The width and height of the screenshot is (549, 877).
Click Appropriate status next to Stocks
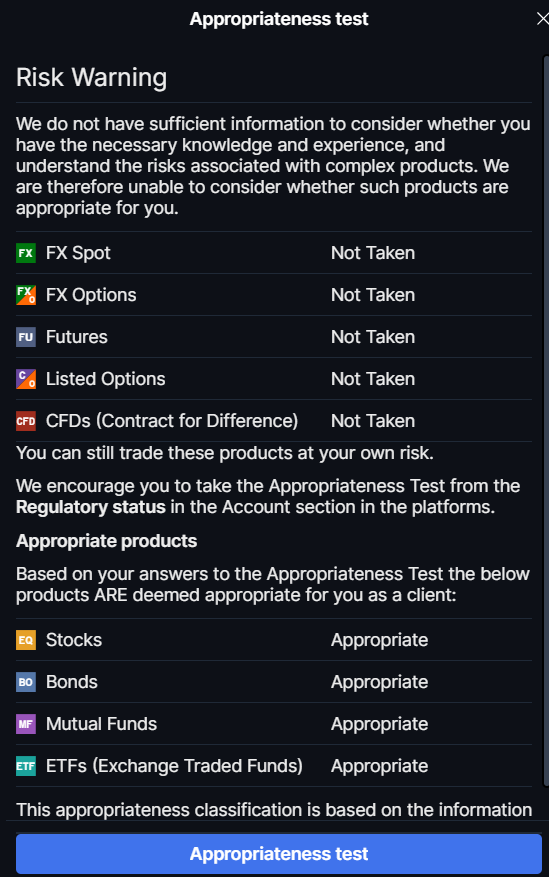pyautogui.click(x=380, y=640)
